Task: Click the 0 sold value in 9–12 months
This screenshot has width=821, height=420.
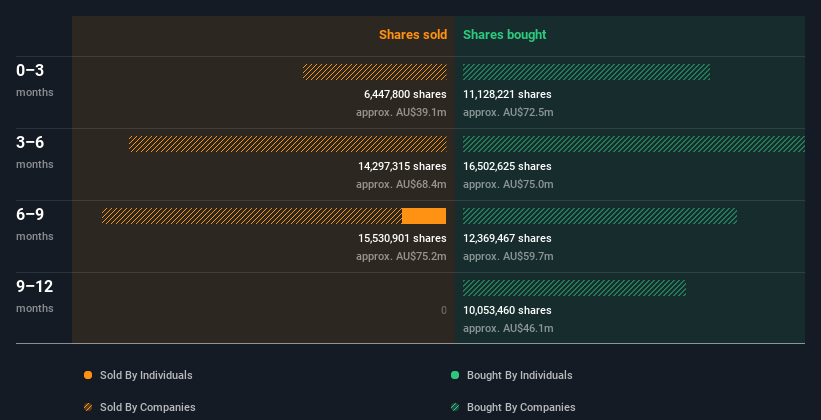Action: point(443,310)
